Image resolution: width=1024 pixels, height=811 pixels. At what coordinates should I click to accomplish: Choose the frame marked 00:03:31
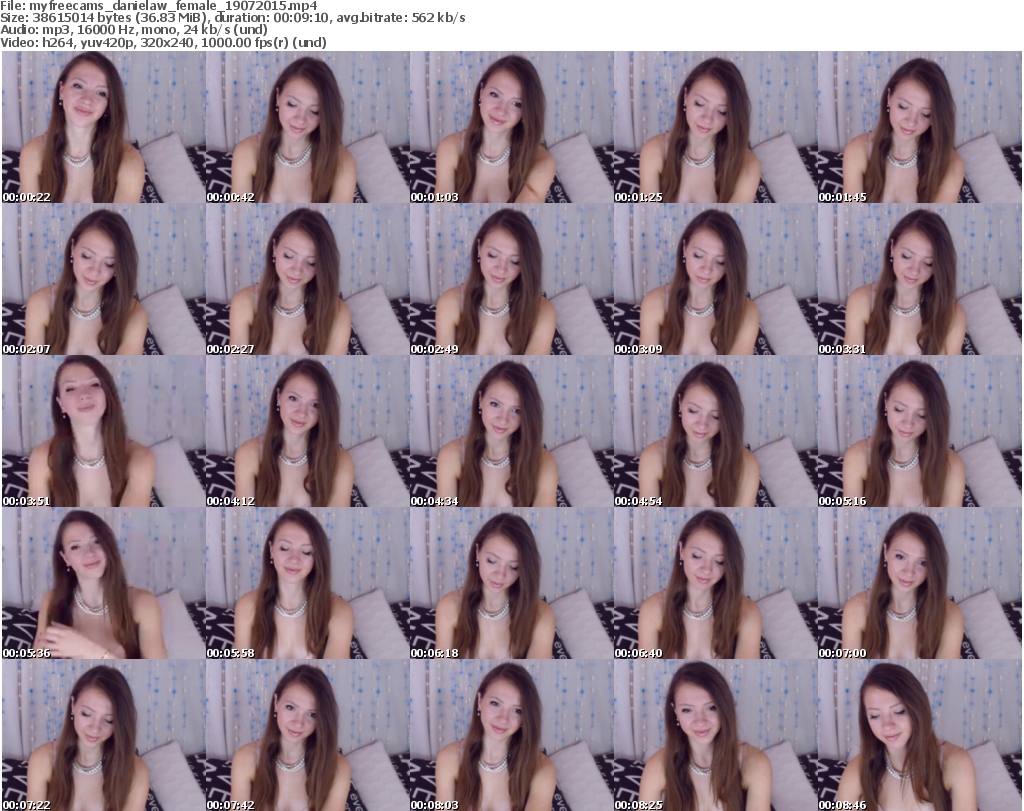tap(920, 279)
